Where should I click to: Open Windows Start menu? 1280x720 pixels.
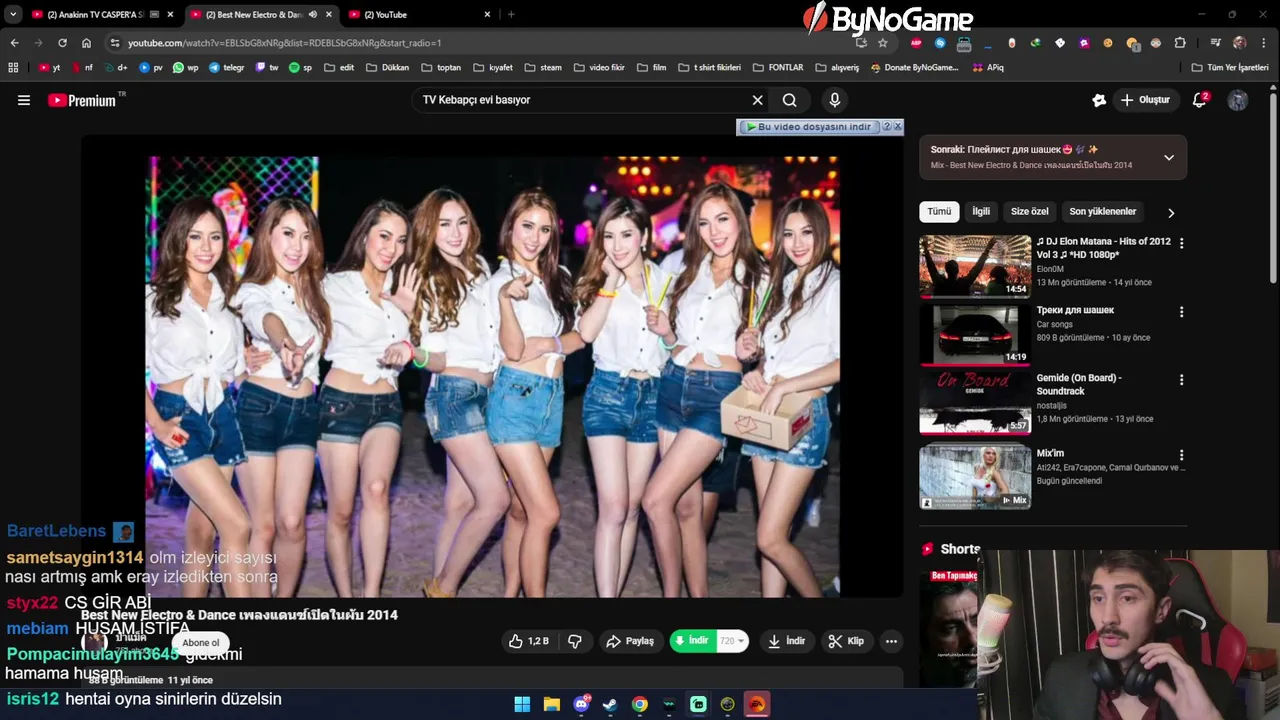click(x=522, y=704)
